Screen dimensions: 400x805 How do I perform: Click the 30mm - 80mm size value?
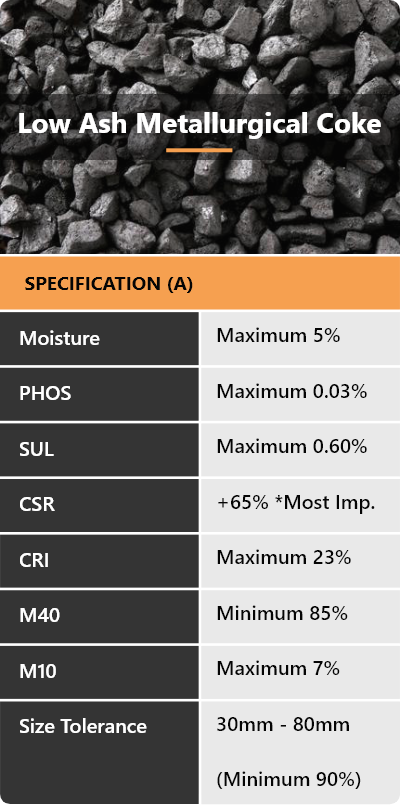point(283,724)
